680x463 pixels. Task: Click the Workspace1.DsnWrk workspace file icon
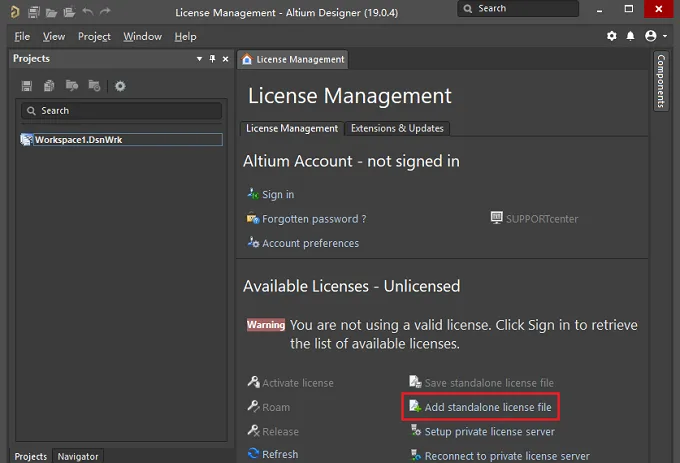pyautogui.click(x=26, y=140)
